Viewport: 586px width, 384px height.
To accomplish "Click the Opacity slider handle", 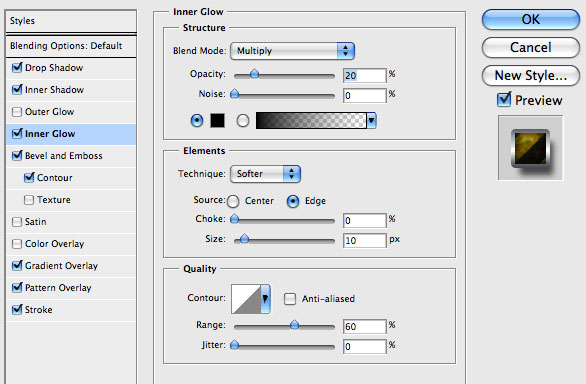I will pos(255,73).
